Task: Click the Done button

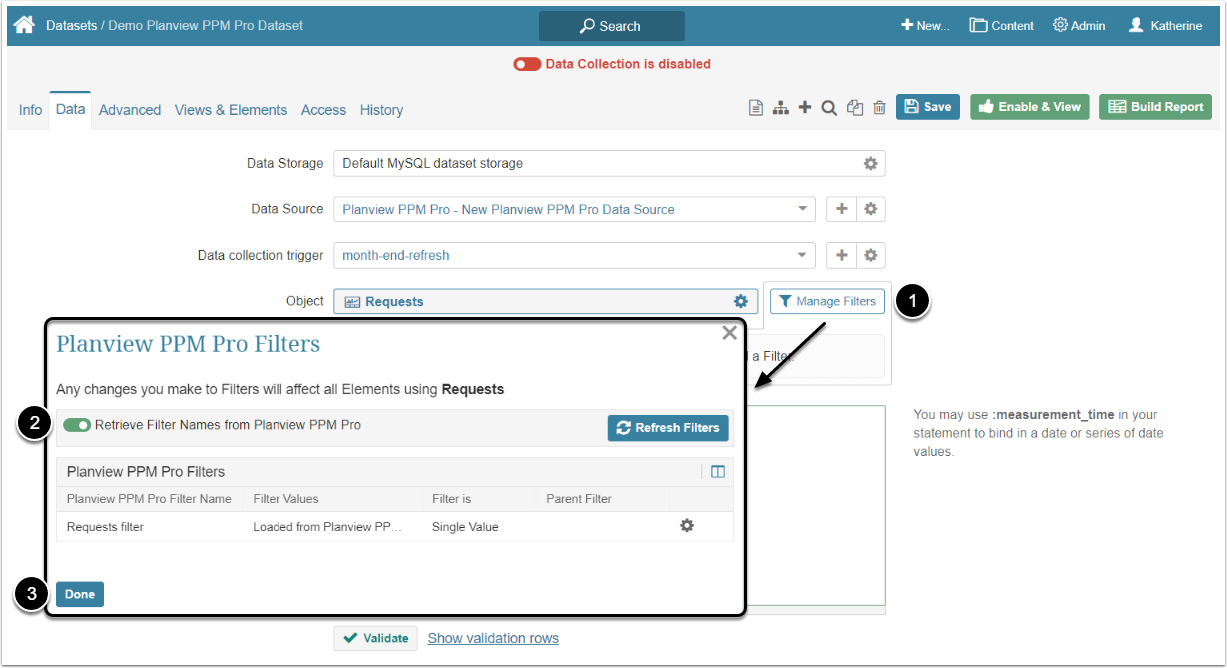Action: (80, 594)
